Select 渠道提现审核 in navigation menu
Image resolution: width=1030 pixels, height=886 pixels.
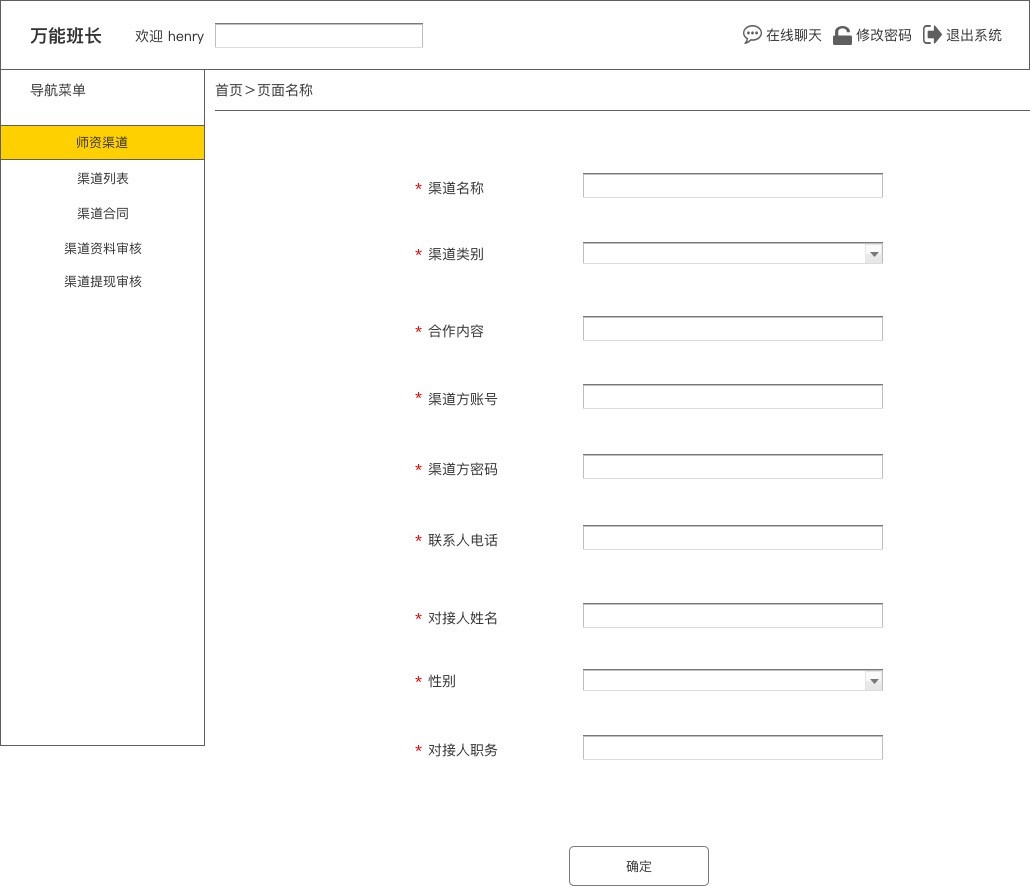pyautogui.click(x=102, y=282)
